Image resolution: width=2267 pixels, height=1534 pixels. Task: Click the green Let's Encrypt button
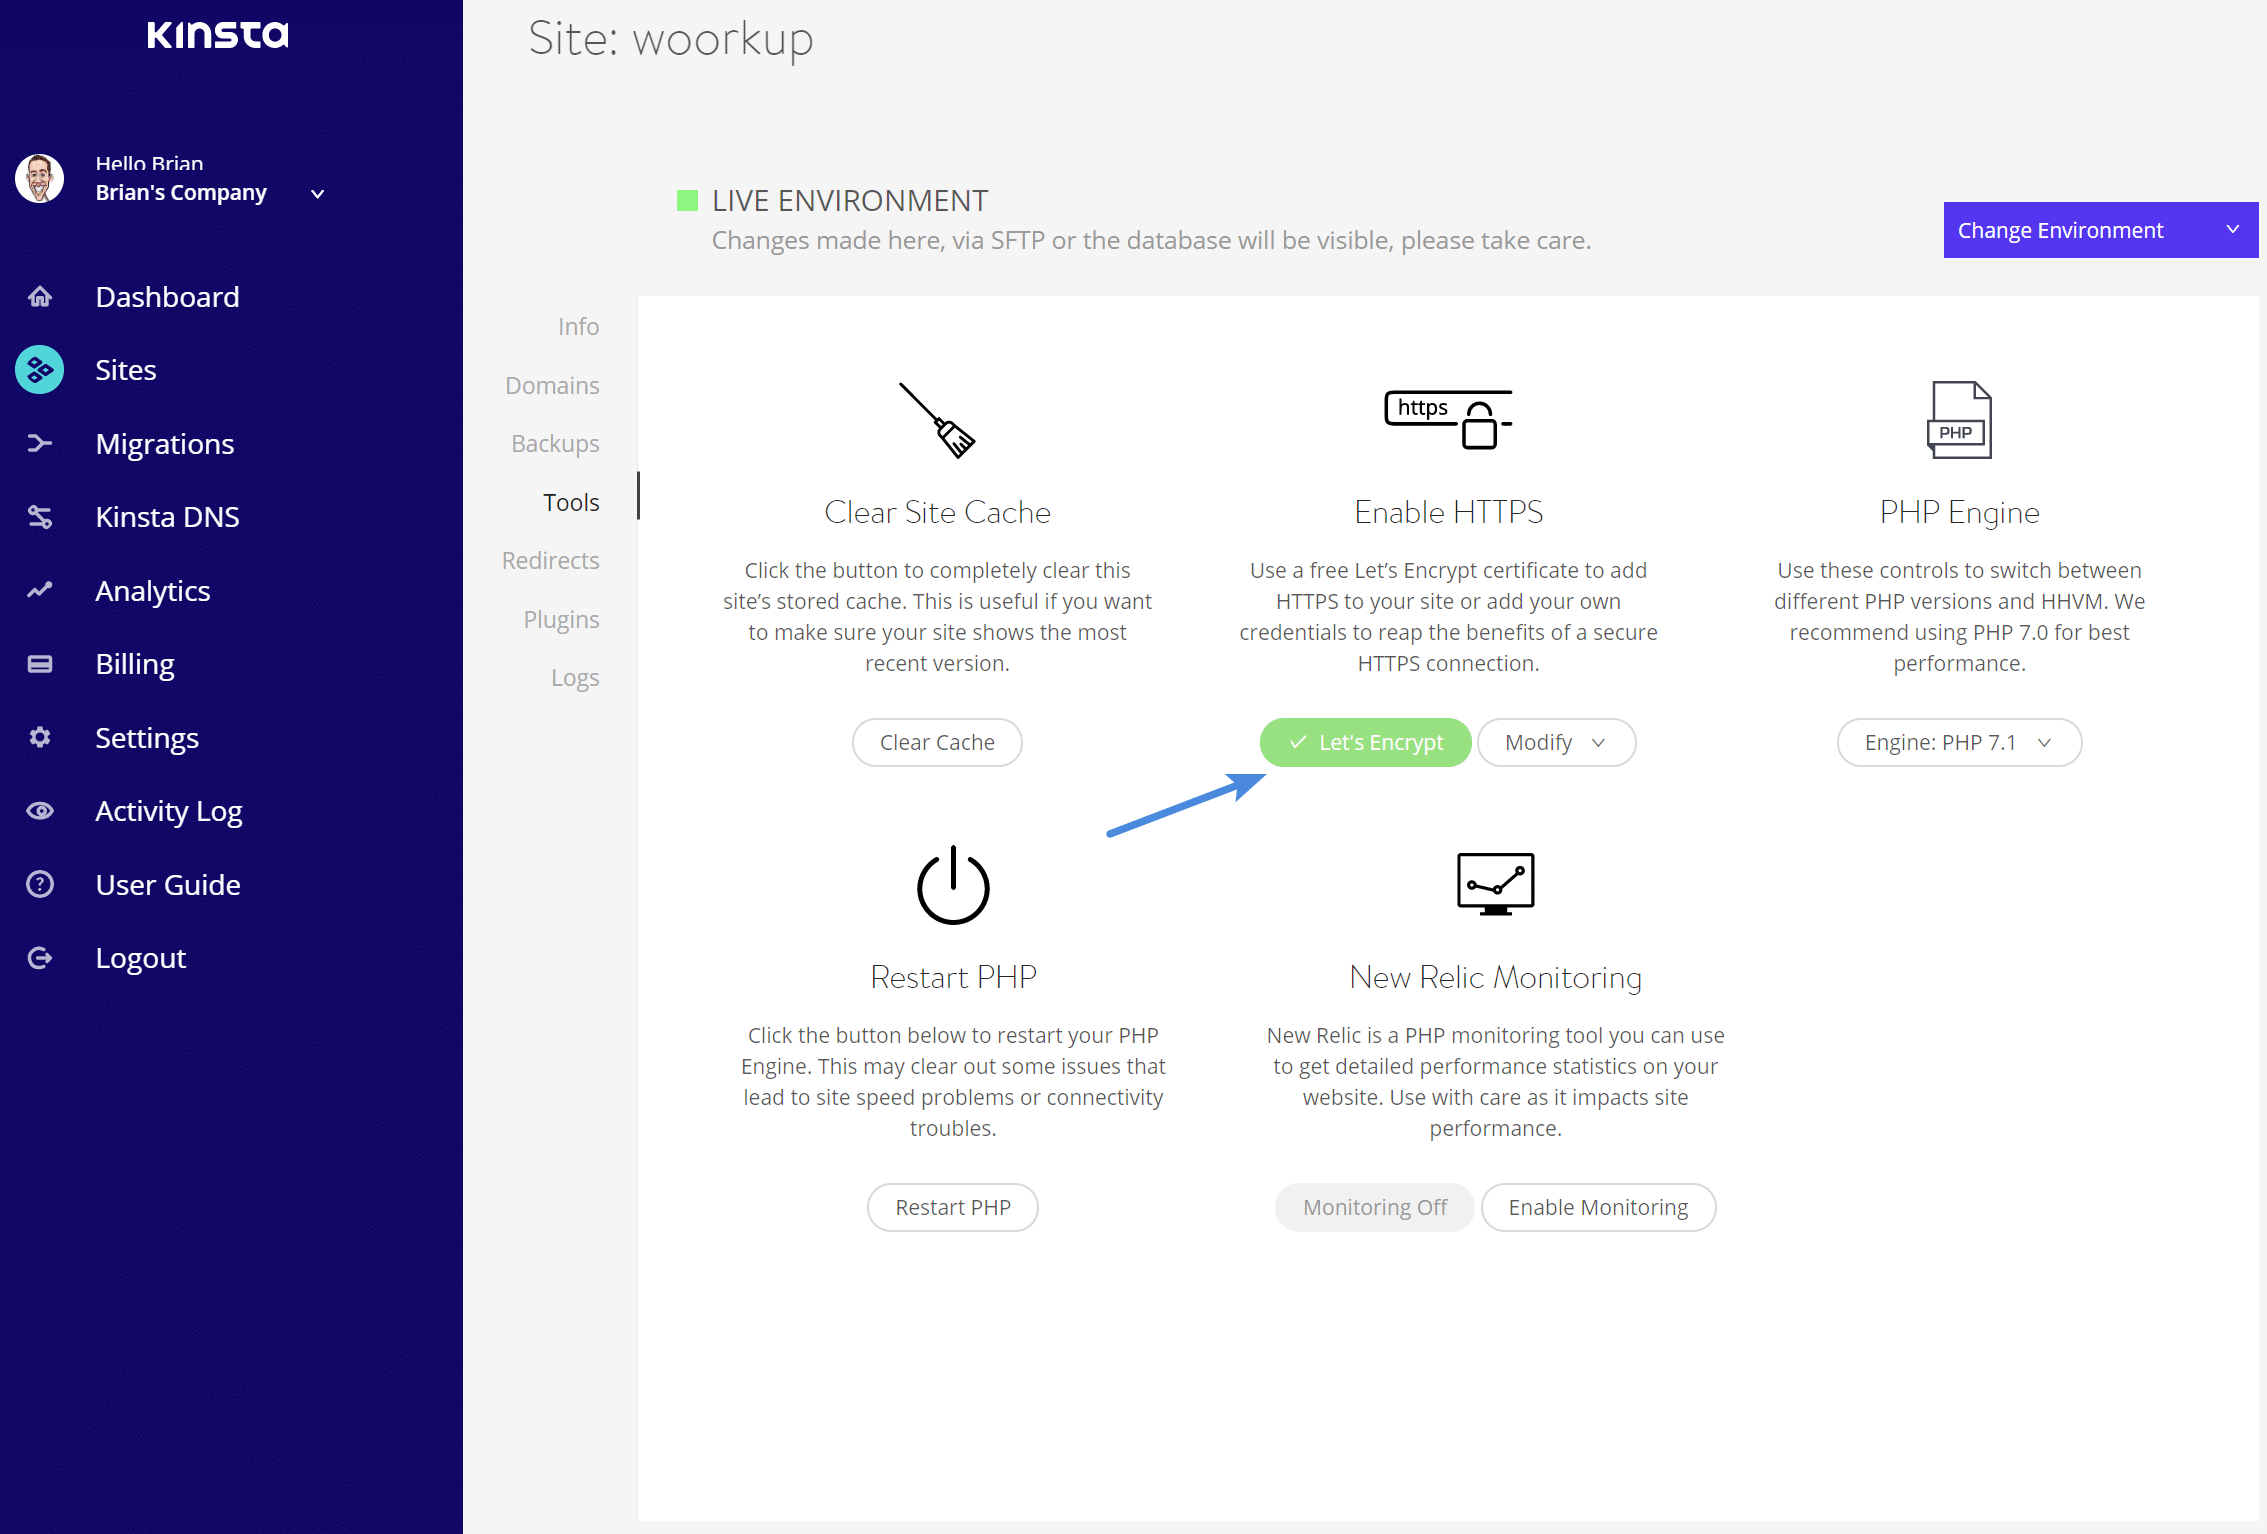[1365, 743]
